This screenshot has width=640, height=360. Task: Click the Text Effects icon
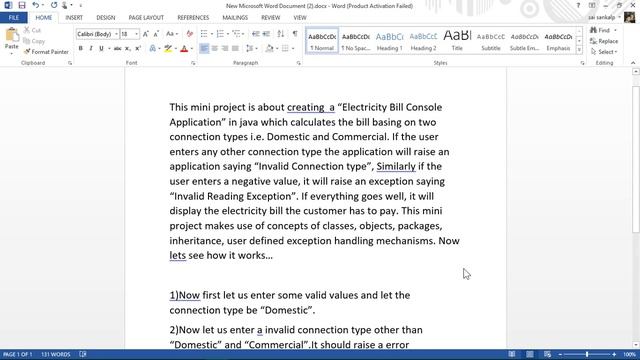coord(152,49)
